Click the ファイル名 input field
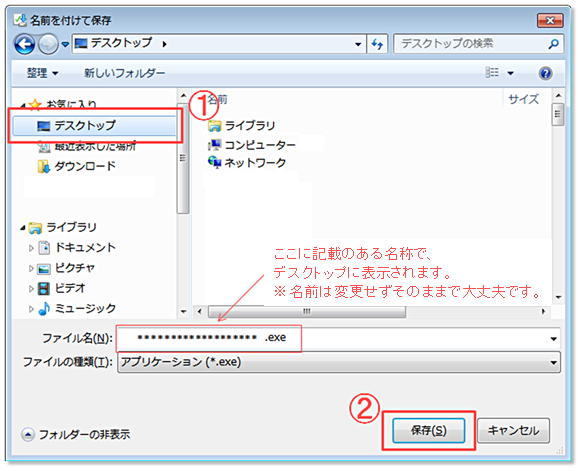 (338, 338)
